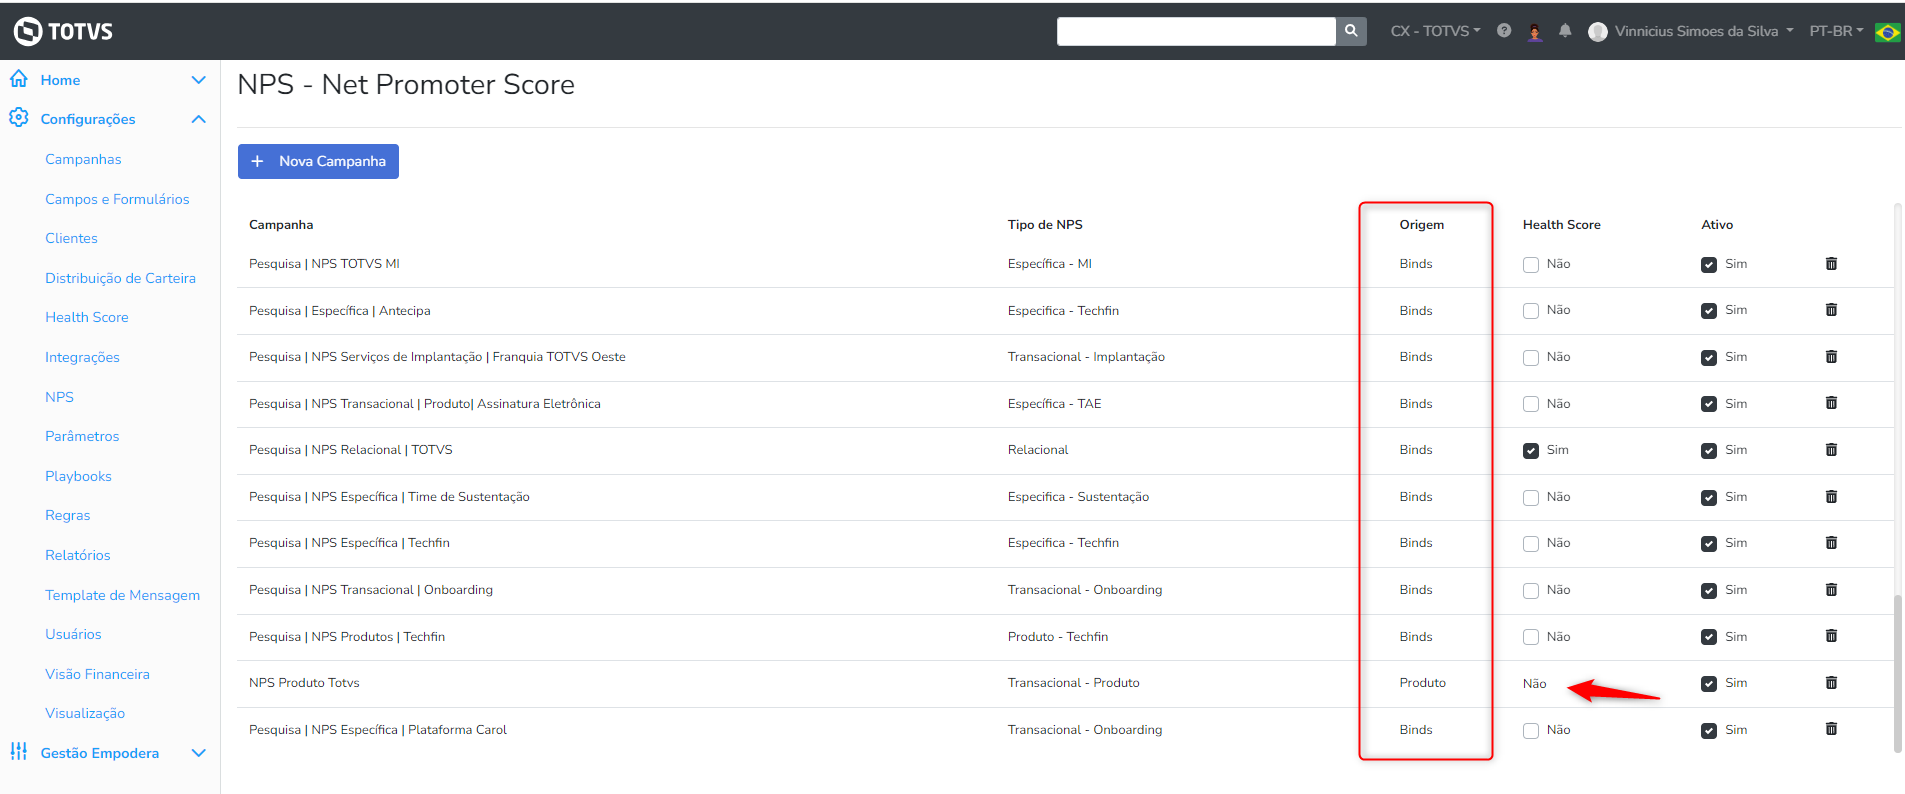The height and width of the screenshot is (794, 1905).
Task: Uncheck Ativo for NPS TOTVS MI
Action: point(1709,265)
